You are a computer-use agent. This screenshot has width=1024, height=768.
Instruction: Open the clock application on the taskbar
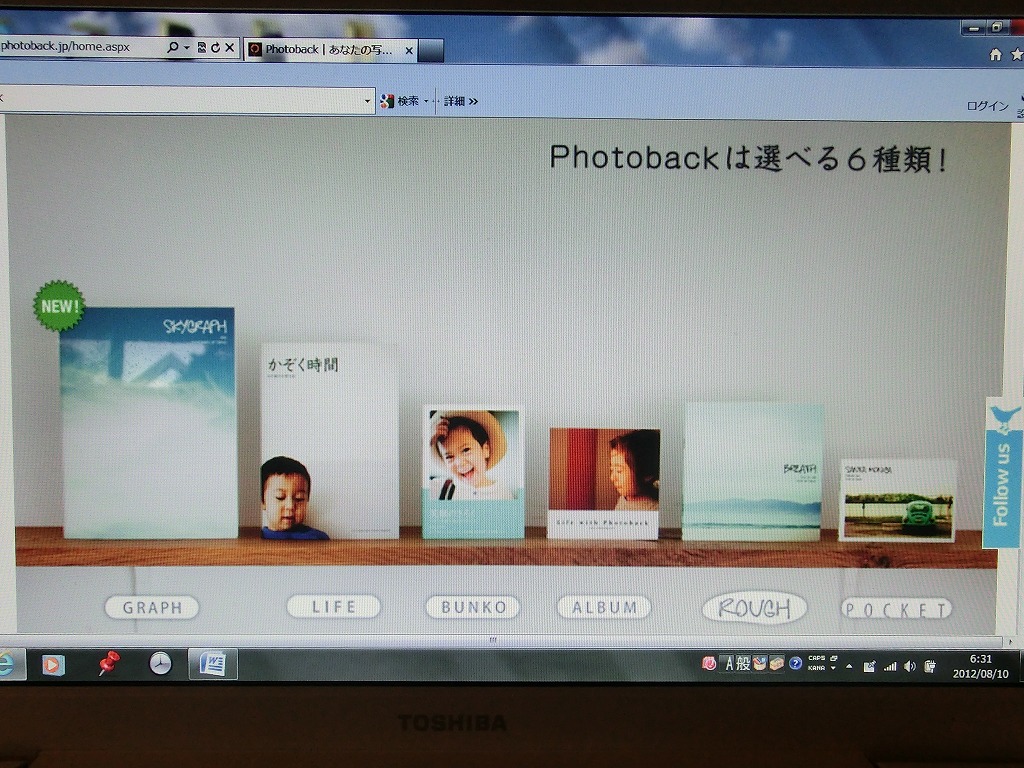coord(160,664)
